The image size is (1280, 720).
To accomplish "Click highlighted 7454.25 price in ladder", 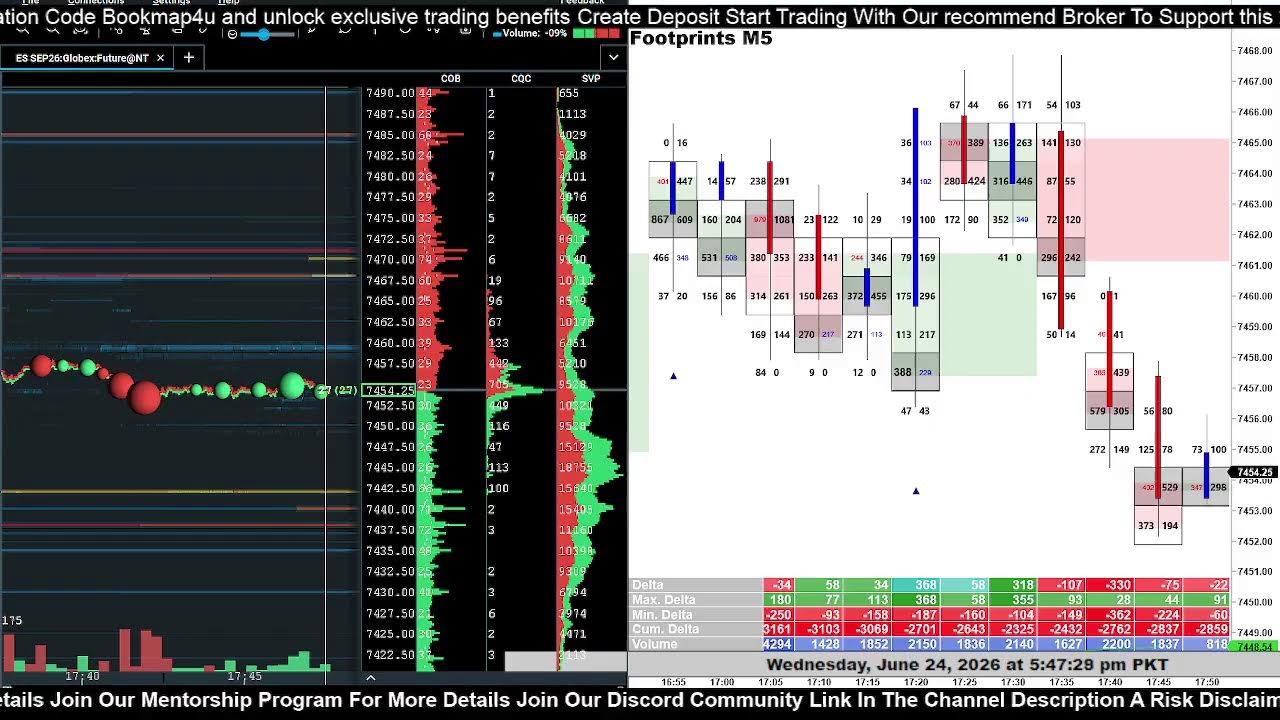I will point(390,391).
